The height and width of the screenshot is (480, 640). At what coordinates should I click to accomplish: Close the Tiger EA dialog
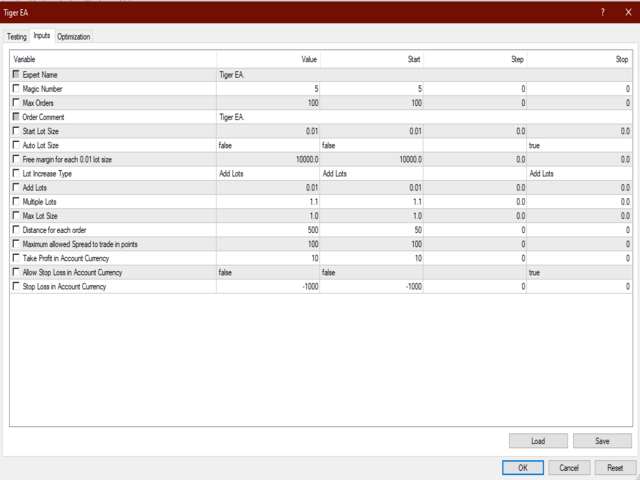pos(629,12)
